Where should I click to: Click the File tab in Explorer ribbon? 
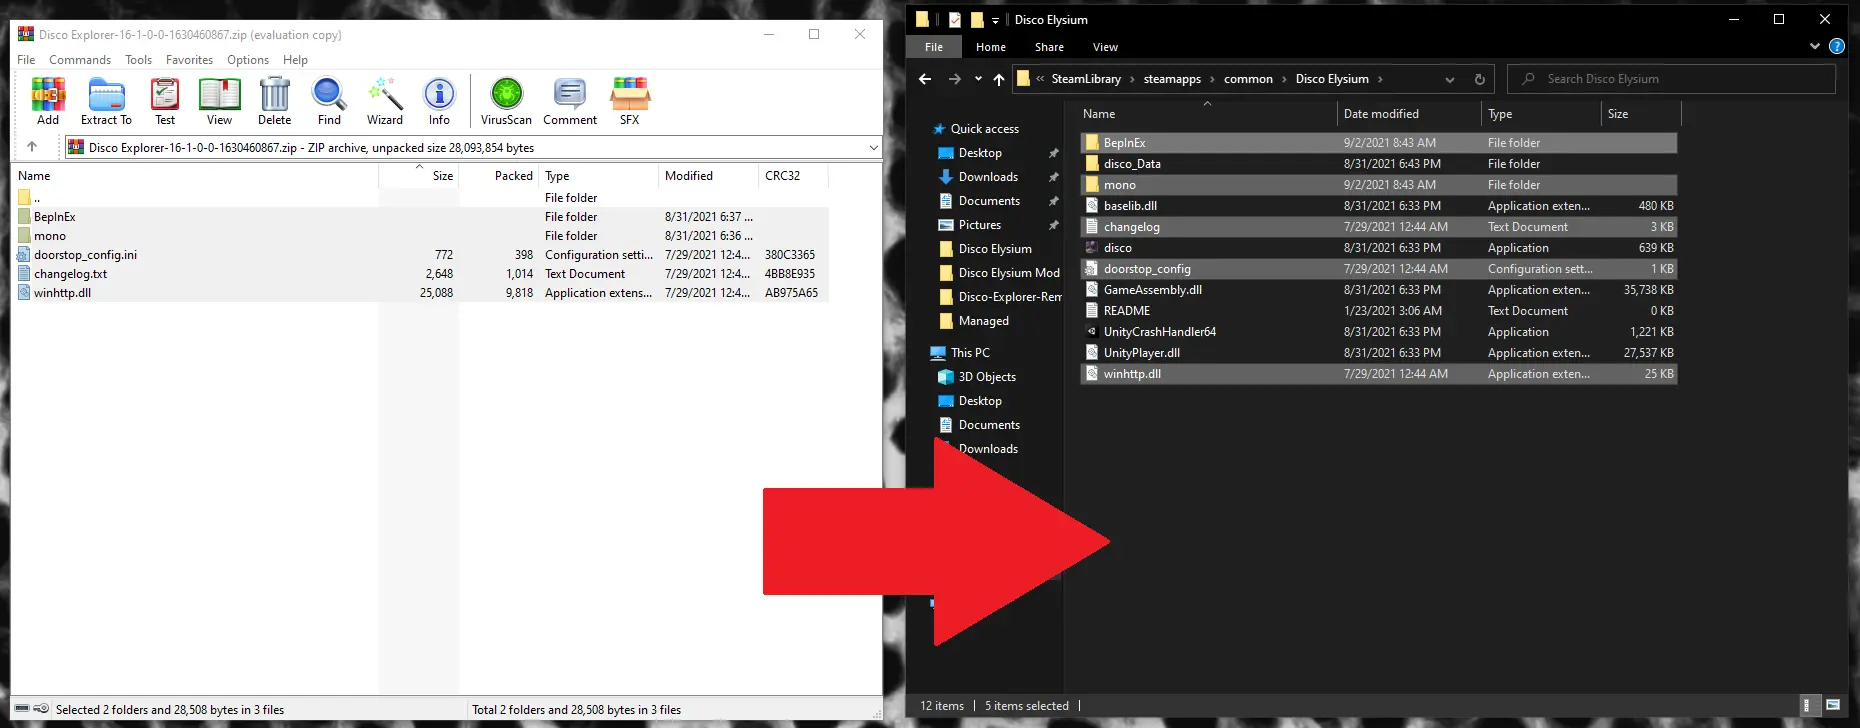pyautogui.click(x=934, y=47)
